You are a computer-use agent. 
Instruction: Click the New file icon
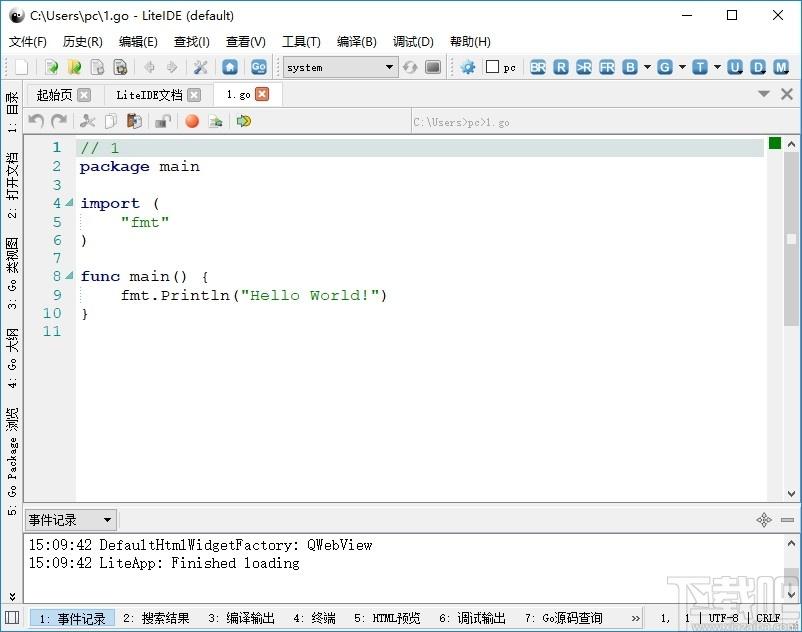22,67
